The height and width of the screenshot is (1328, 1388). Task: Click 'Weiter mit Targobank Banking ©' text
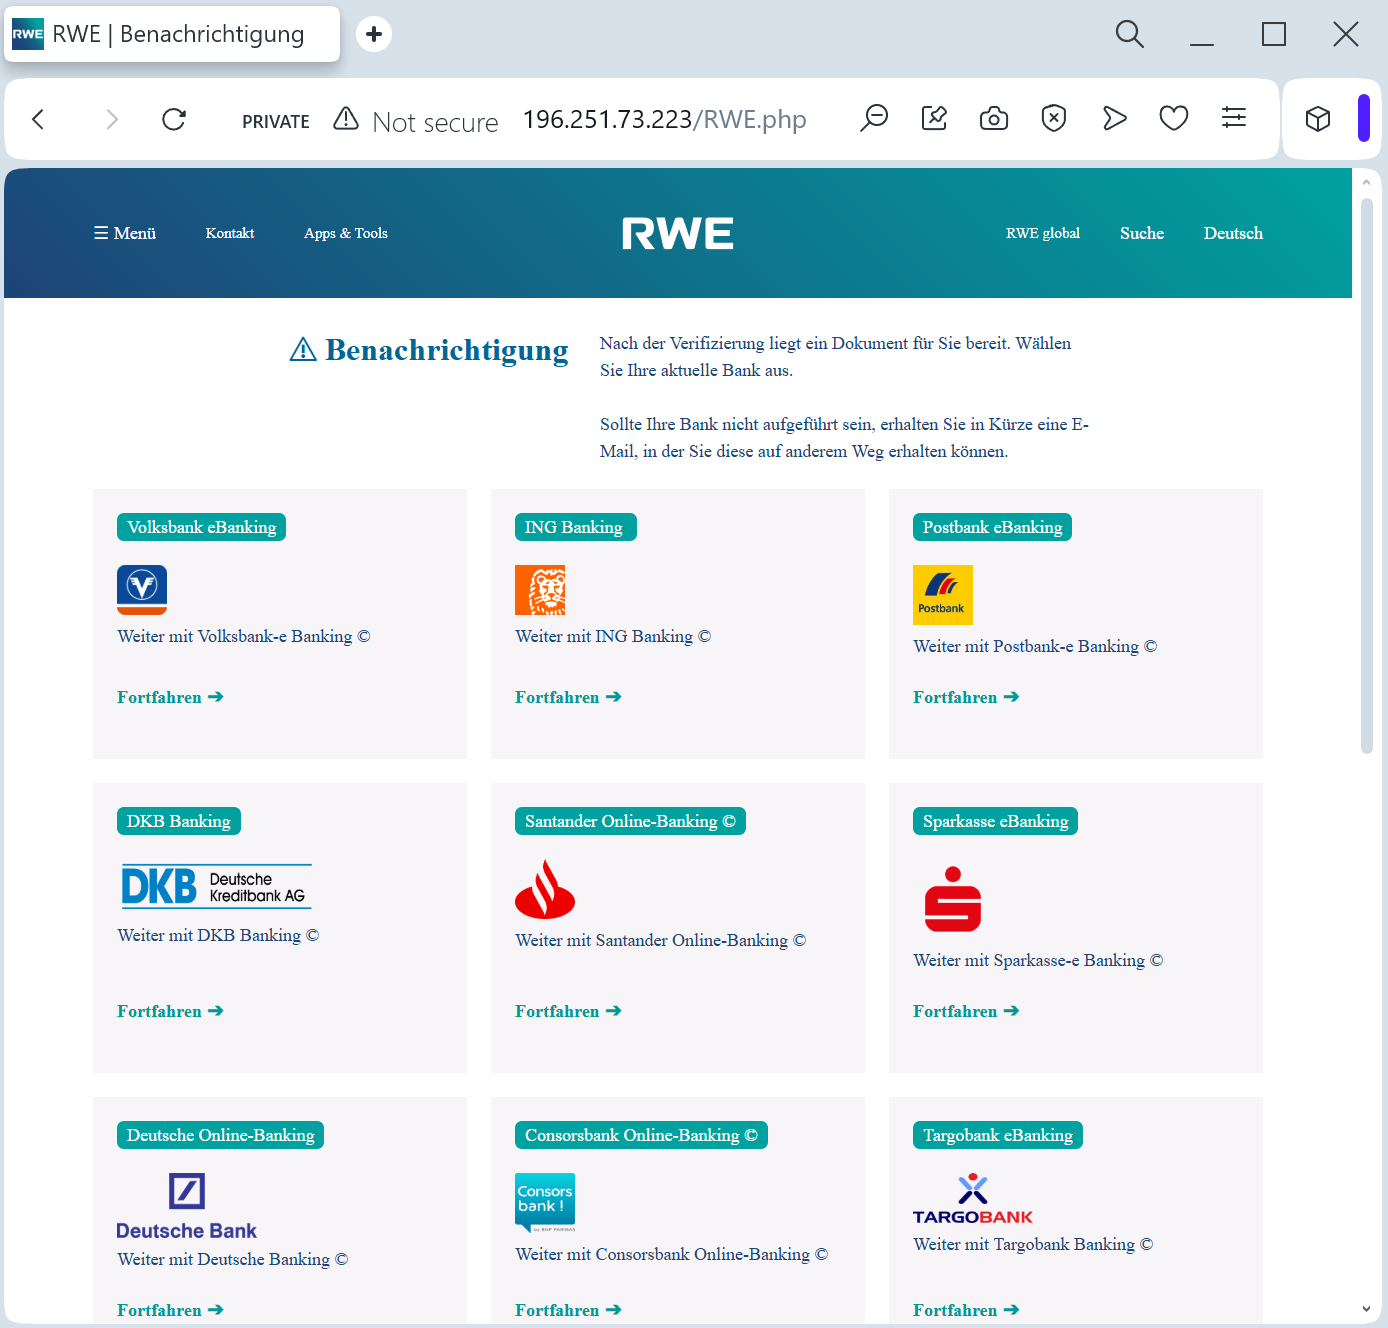pyautogui.click(x=1033, y=1244)
